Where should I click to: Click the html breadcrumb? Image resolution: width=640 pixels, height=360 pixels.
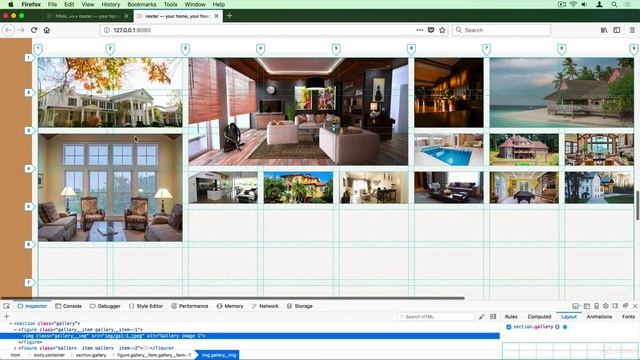(15, 355)
